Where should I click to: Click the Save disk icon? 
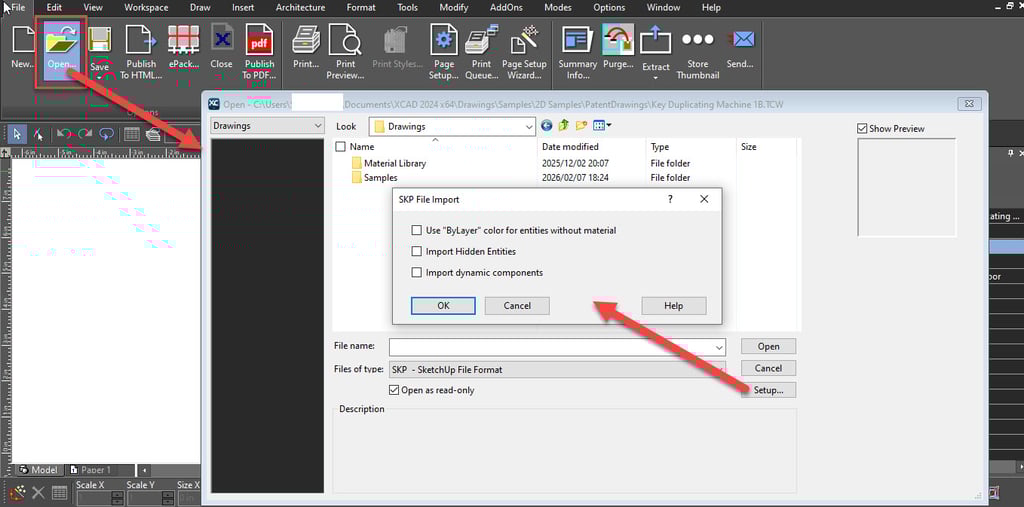point(99,40)
